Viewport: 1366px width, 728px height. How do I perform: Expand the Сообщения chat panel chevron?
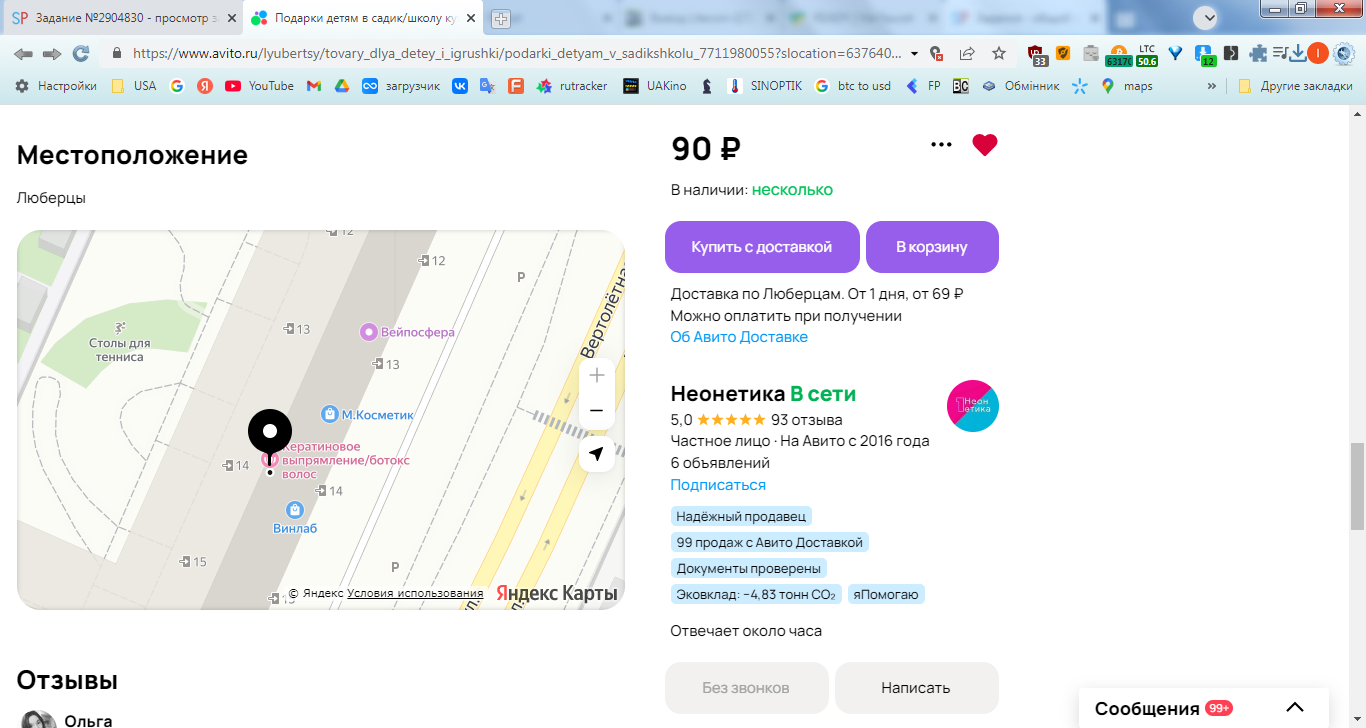[1295, 708]
